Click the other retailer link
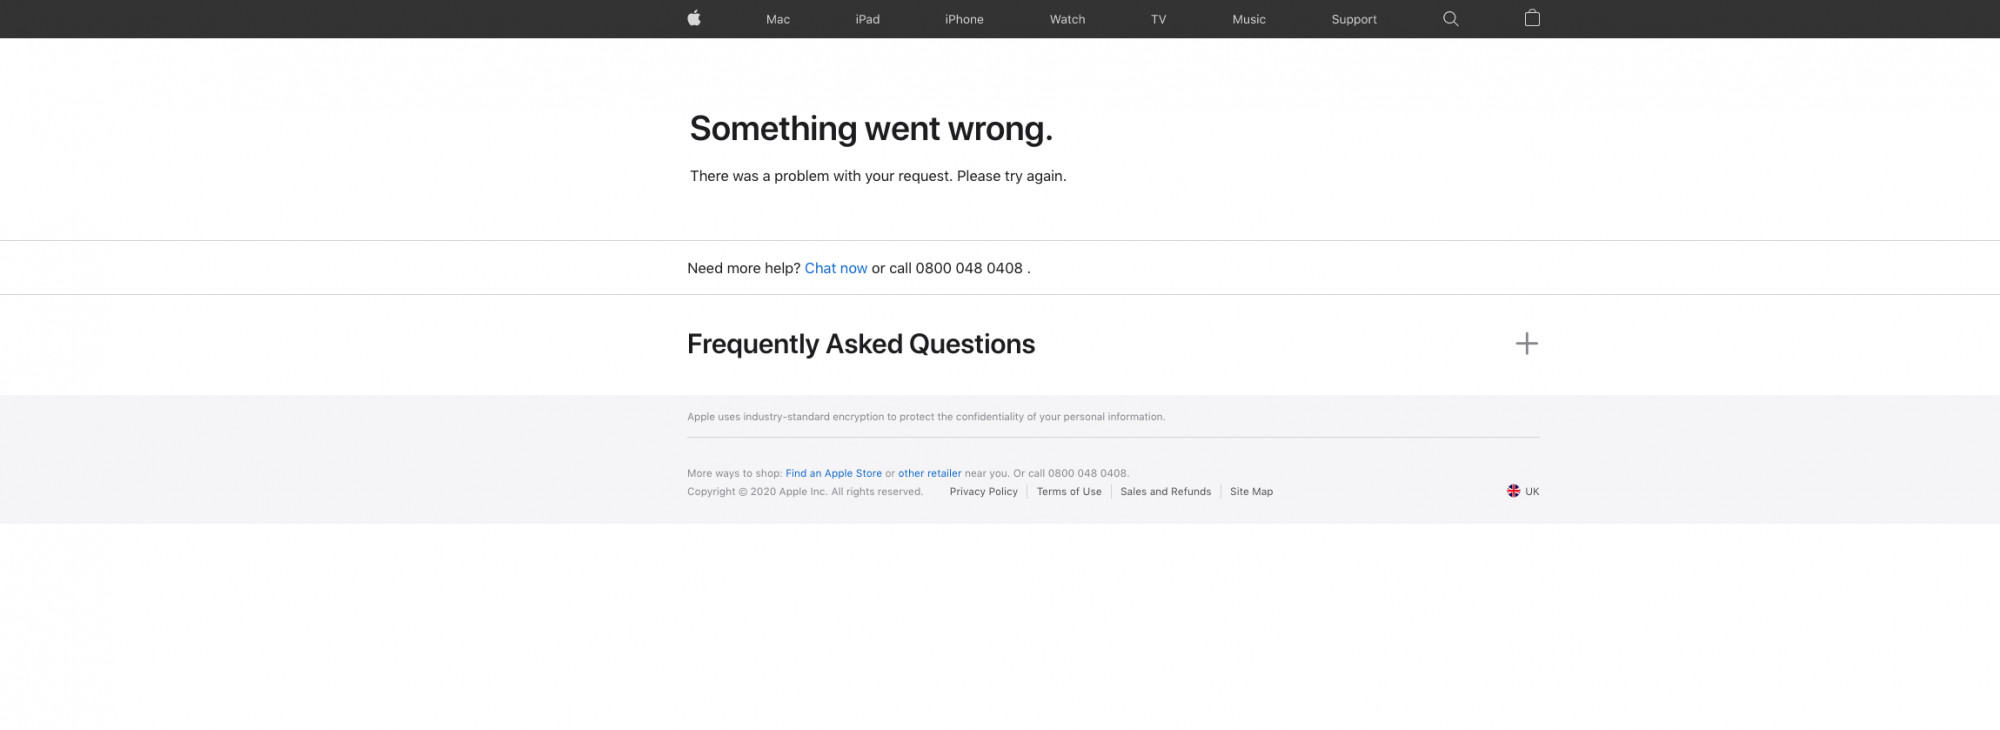 click(929, 473)
